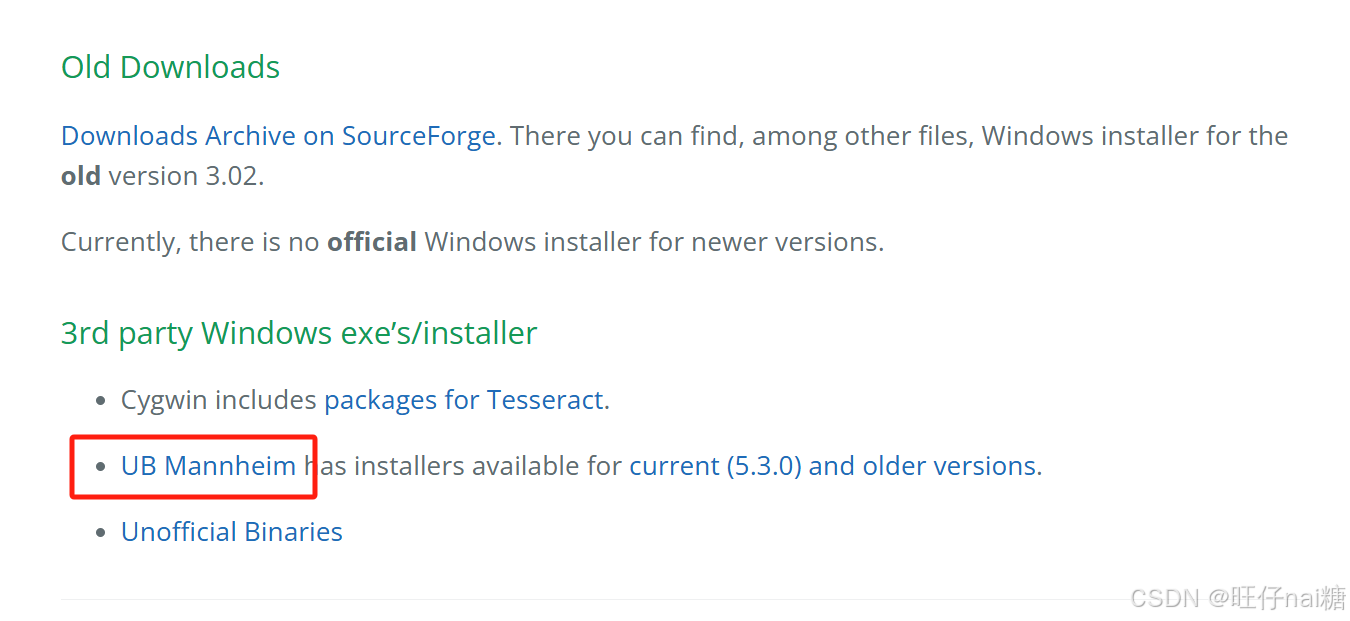
Task: Click the CSDN watermark text
Action: tap(1165, 598)
